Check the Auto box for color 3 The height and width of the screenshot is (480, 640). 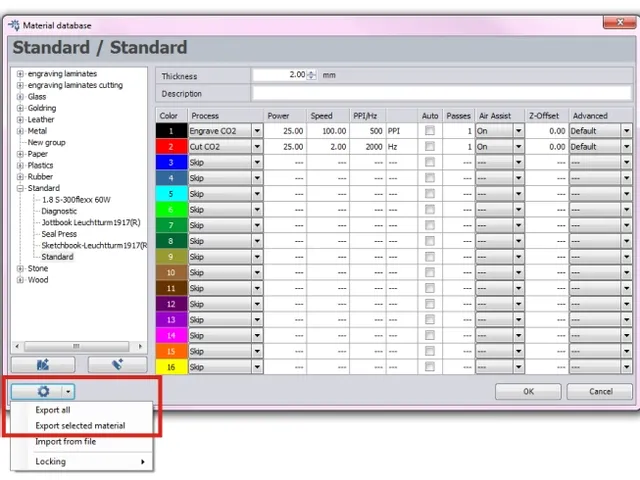tap(430, 162)
